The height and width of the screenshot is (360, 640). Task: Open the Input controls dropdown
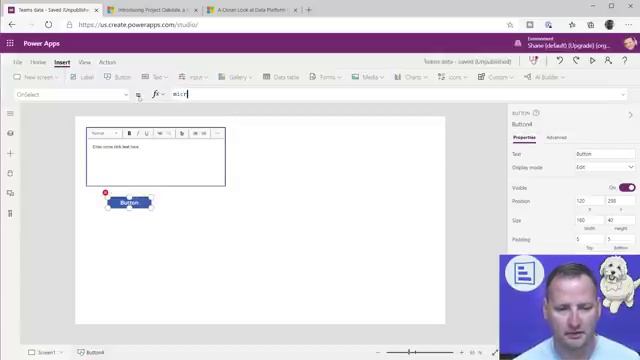coord(193,77)
